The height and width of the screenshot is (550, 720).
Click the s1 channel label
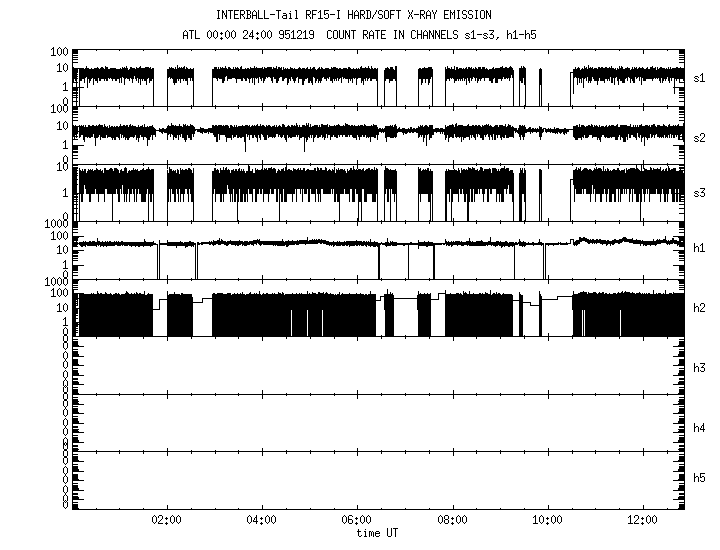tap(700, 77)
